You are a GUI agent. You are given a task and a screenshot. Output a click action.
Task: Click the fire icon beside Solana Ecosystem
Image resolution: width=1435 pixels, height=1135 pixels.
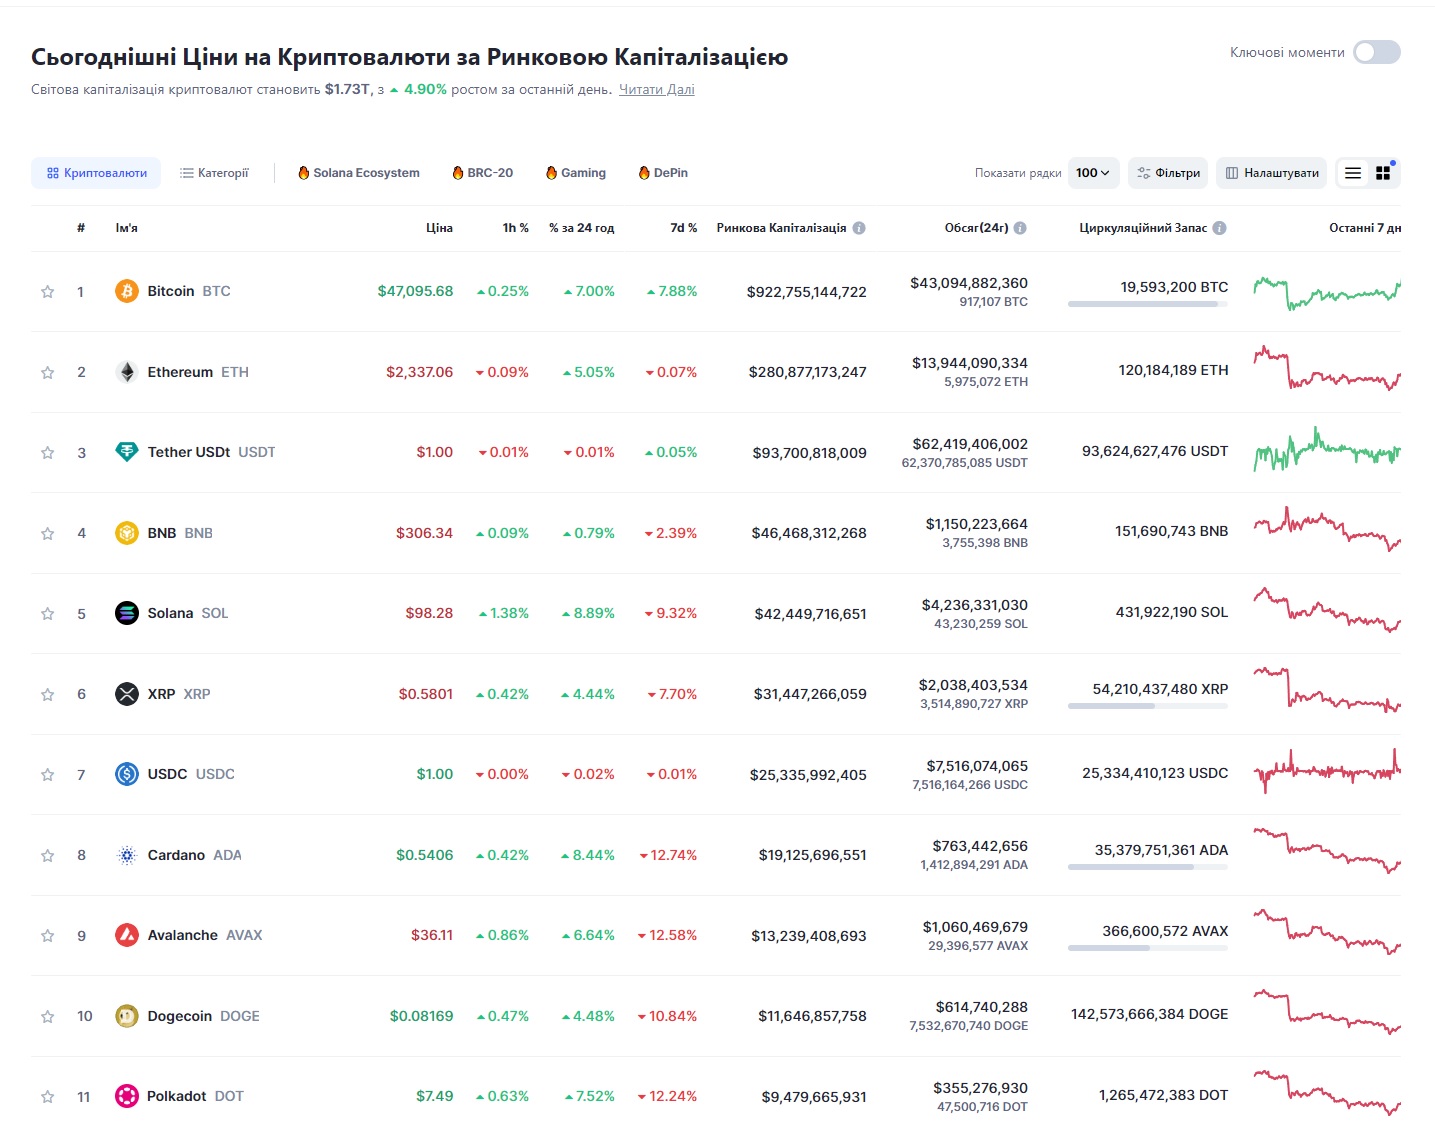pos(303,173)
